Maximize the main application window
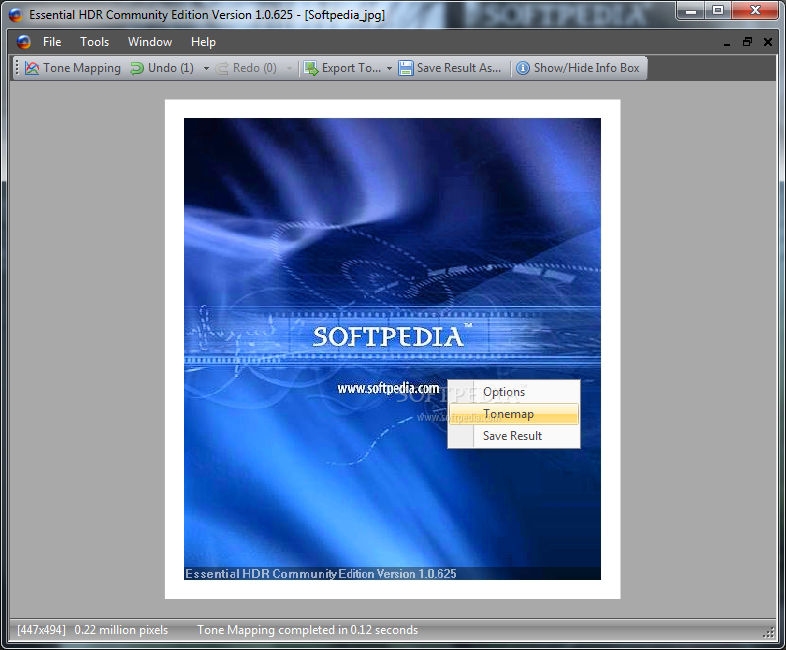This screenshot has height=650, width=786. pos(718,11)
